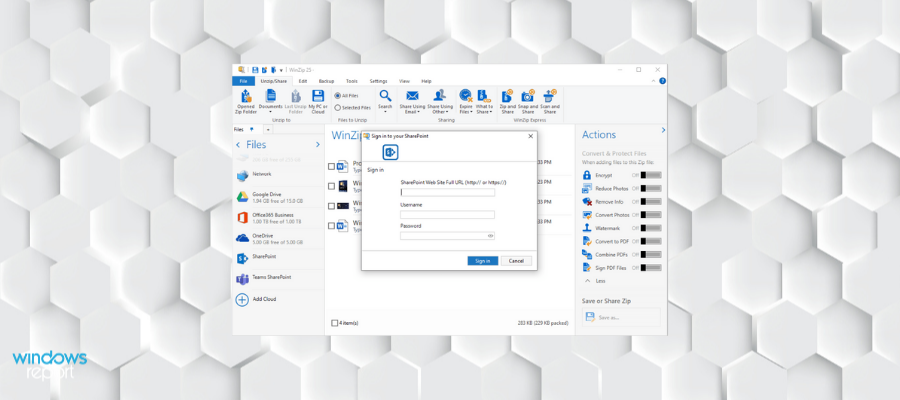Click the Save as... button
The width and height of the screenshot is (900, 400).
point(621,317)
